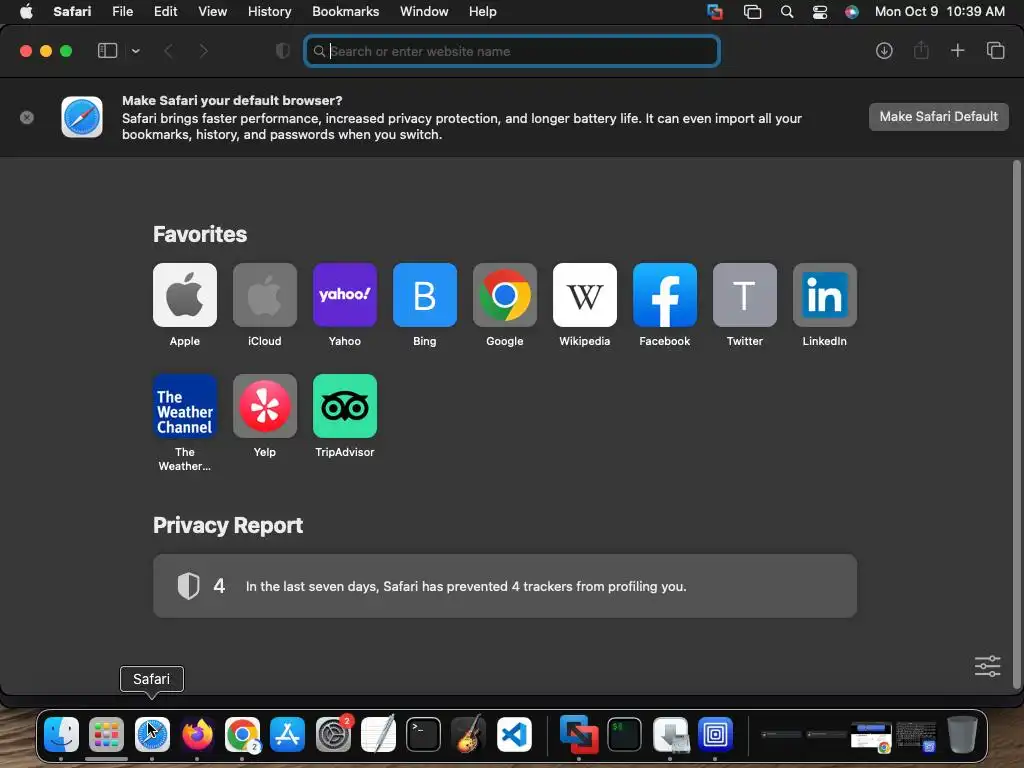This screenshot has width=1024, height=768.
Task: Click the page vertical scrollbar
Action: tap(1016, 424)
